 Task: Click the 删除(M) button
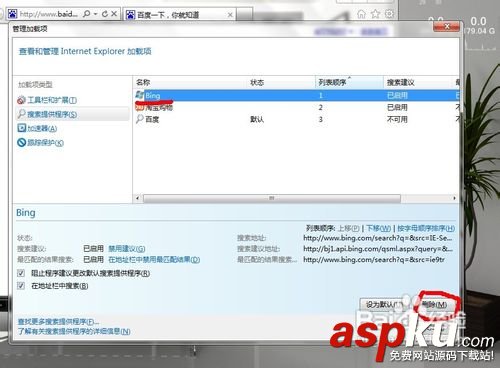coord(435,304)
